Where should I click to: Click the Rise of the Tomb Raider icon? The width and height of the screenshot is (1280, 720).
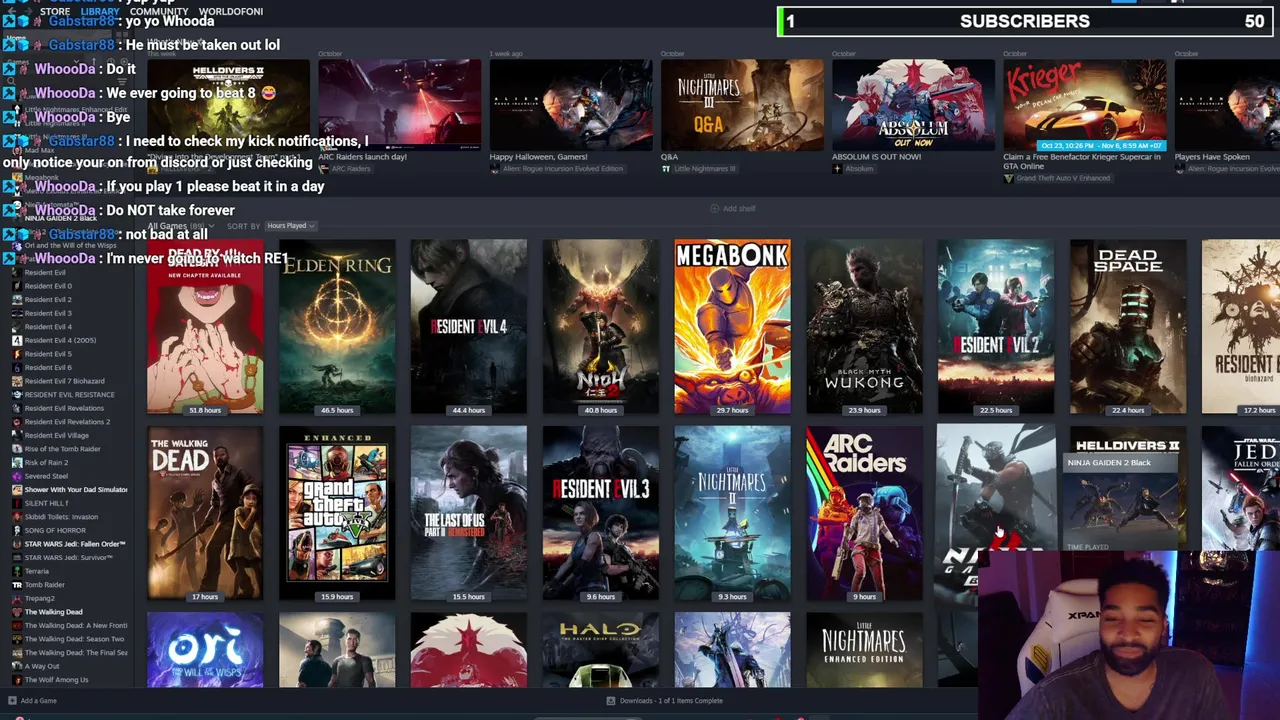coord(17,449)
